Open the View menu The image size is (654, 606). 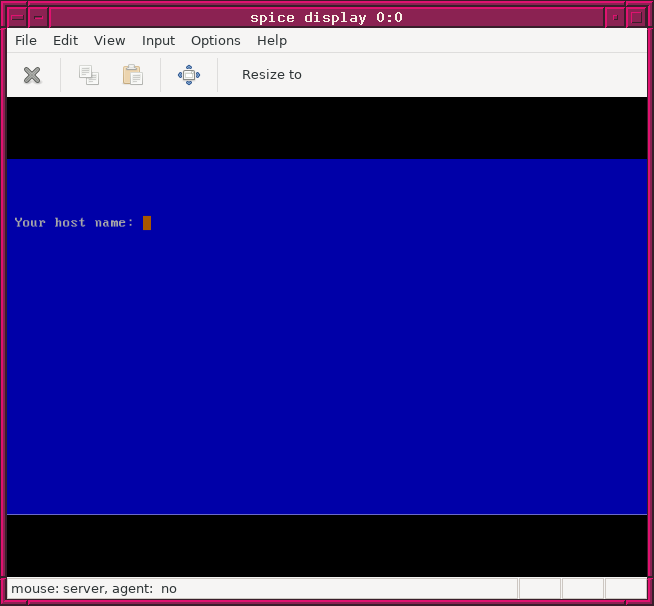[x=110, y=40]
